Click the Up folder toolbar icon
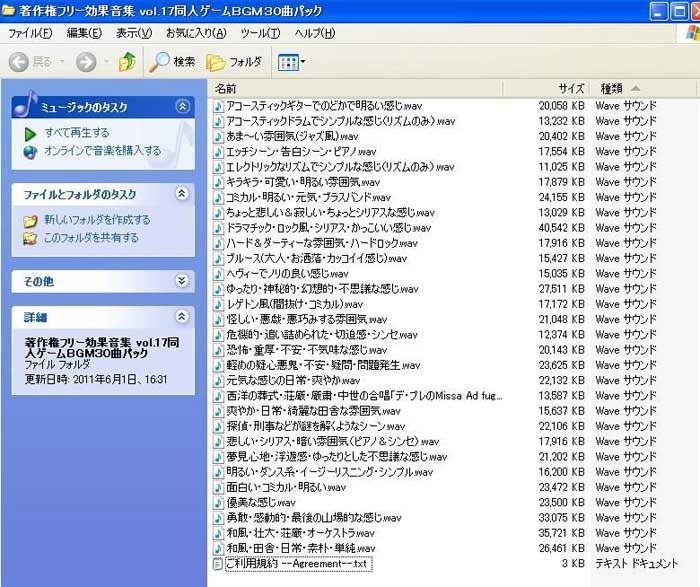Image resolution: width=700 pixels, height=587 pixels. pyautogui.click(x=127, y=62)
